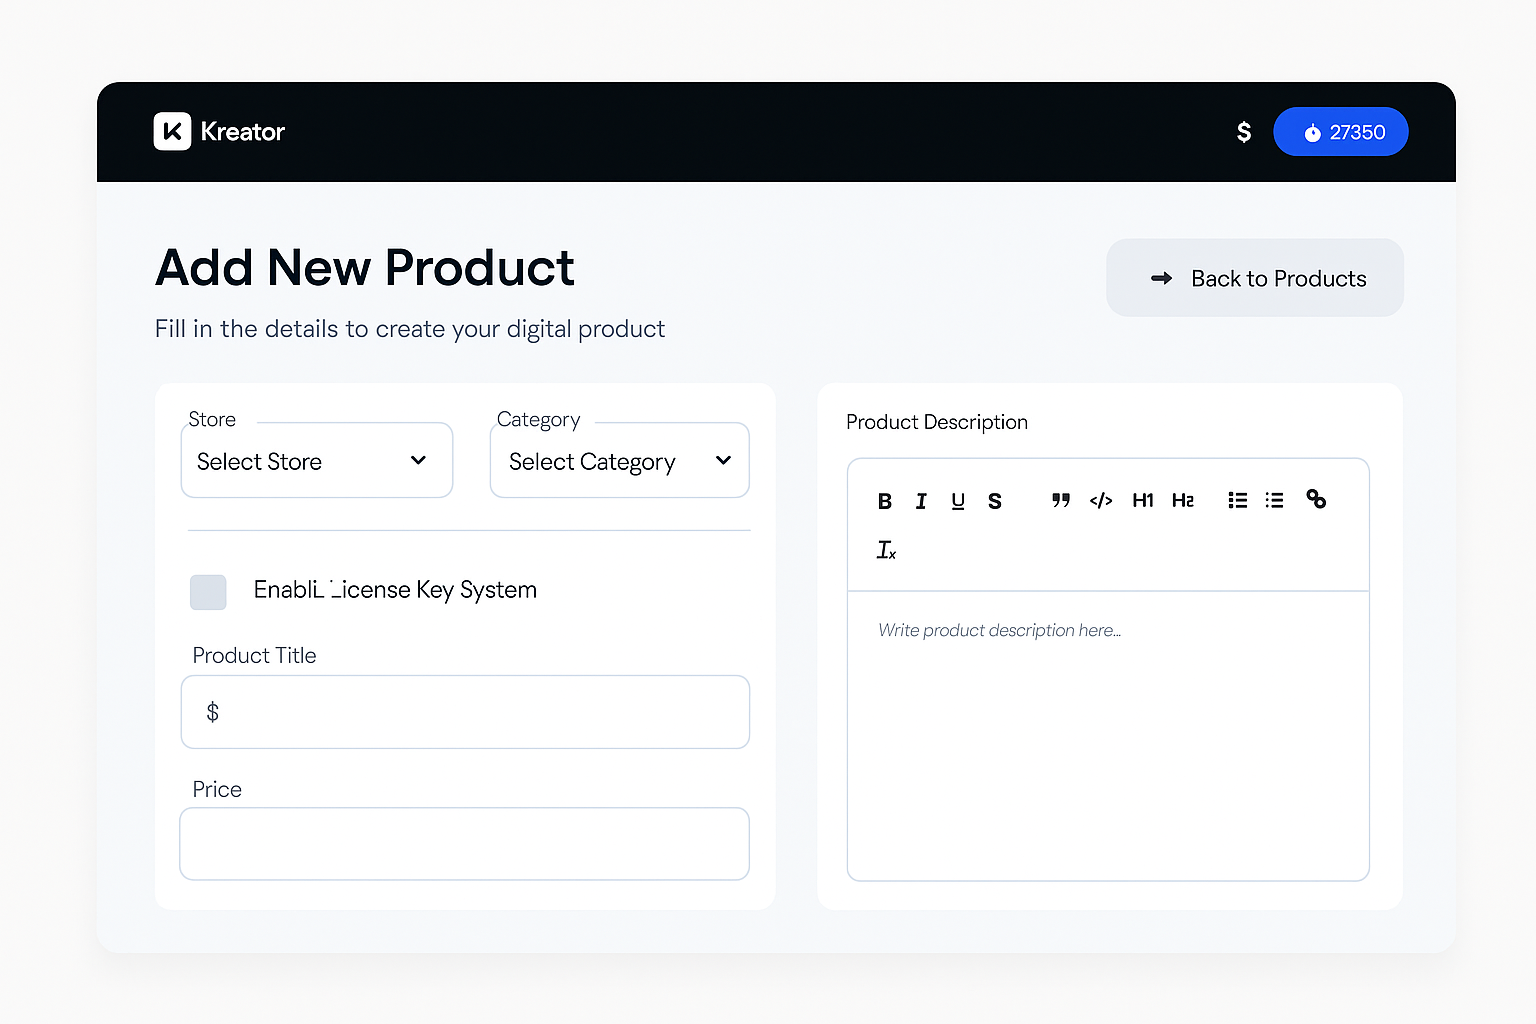Click the dollar sign icon in the navbar

1243,131
